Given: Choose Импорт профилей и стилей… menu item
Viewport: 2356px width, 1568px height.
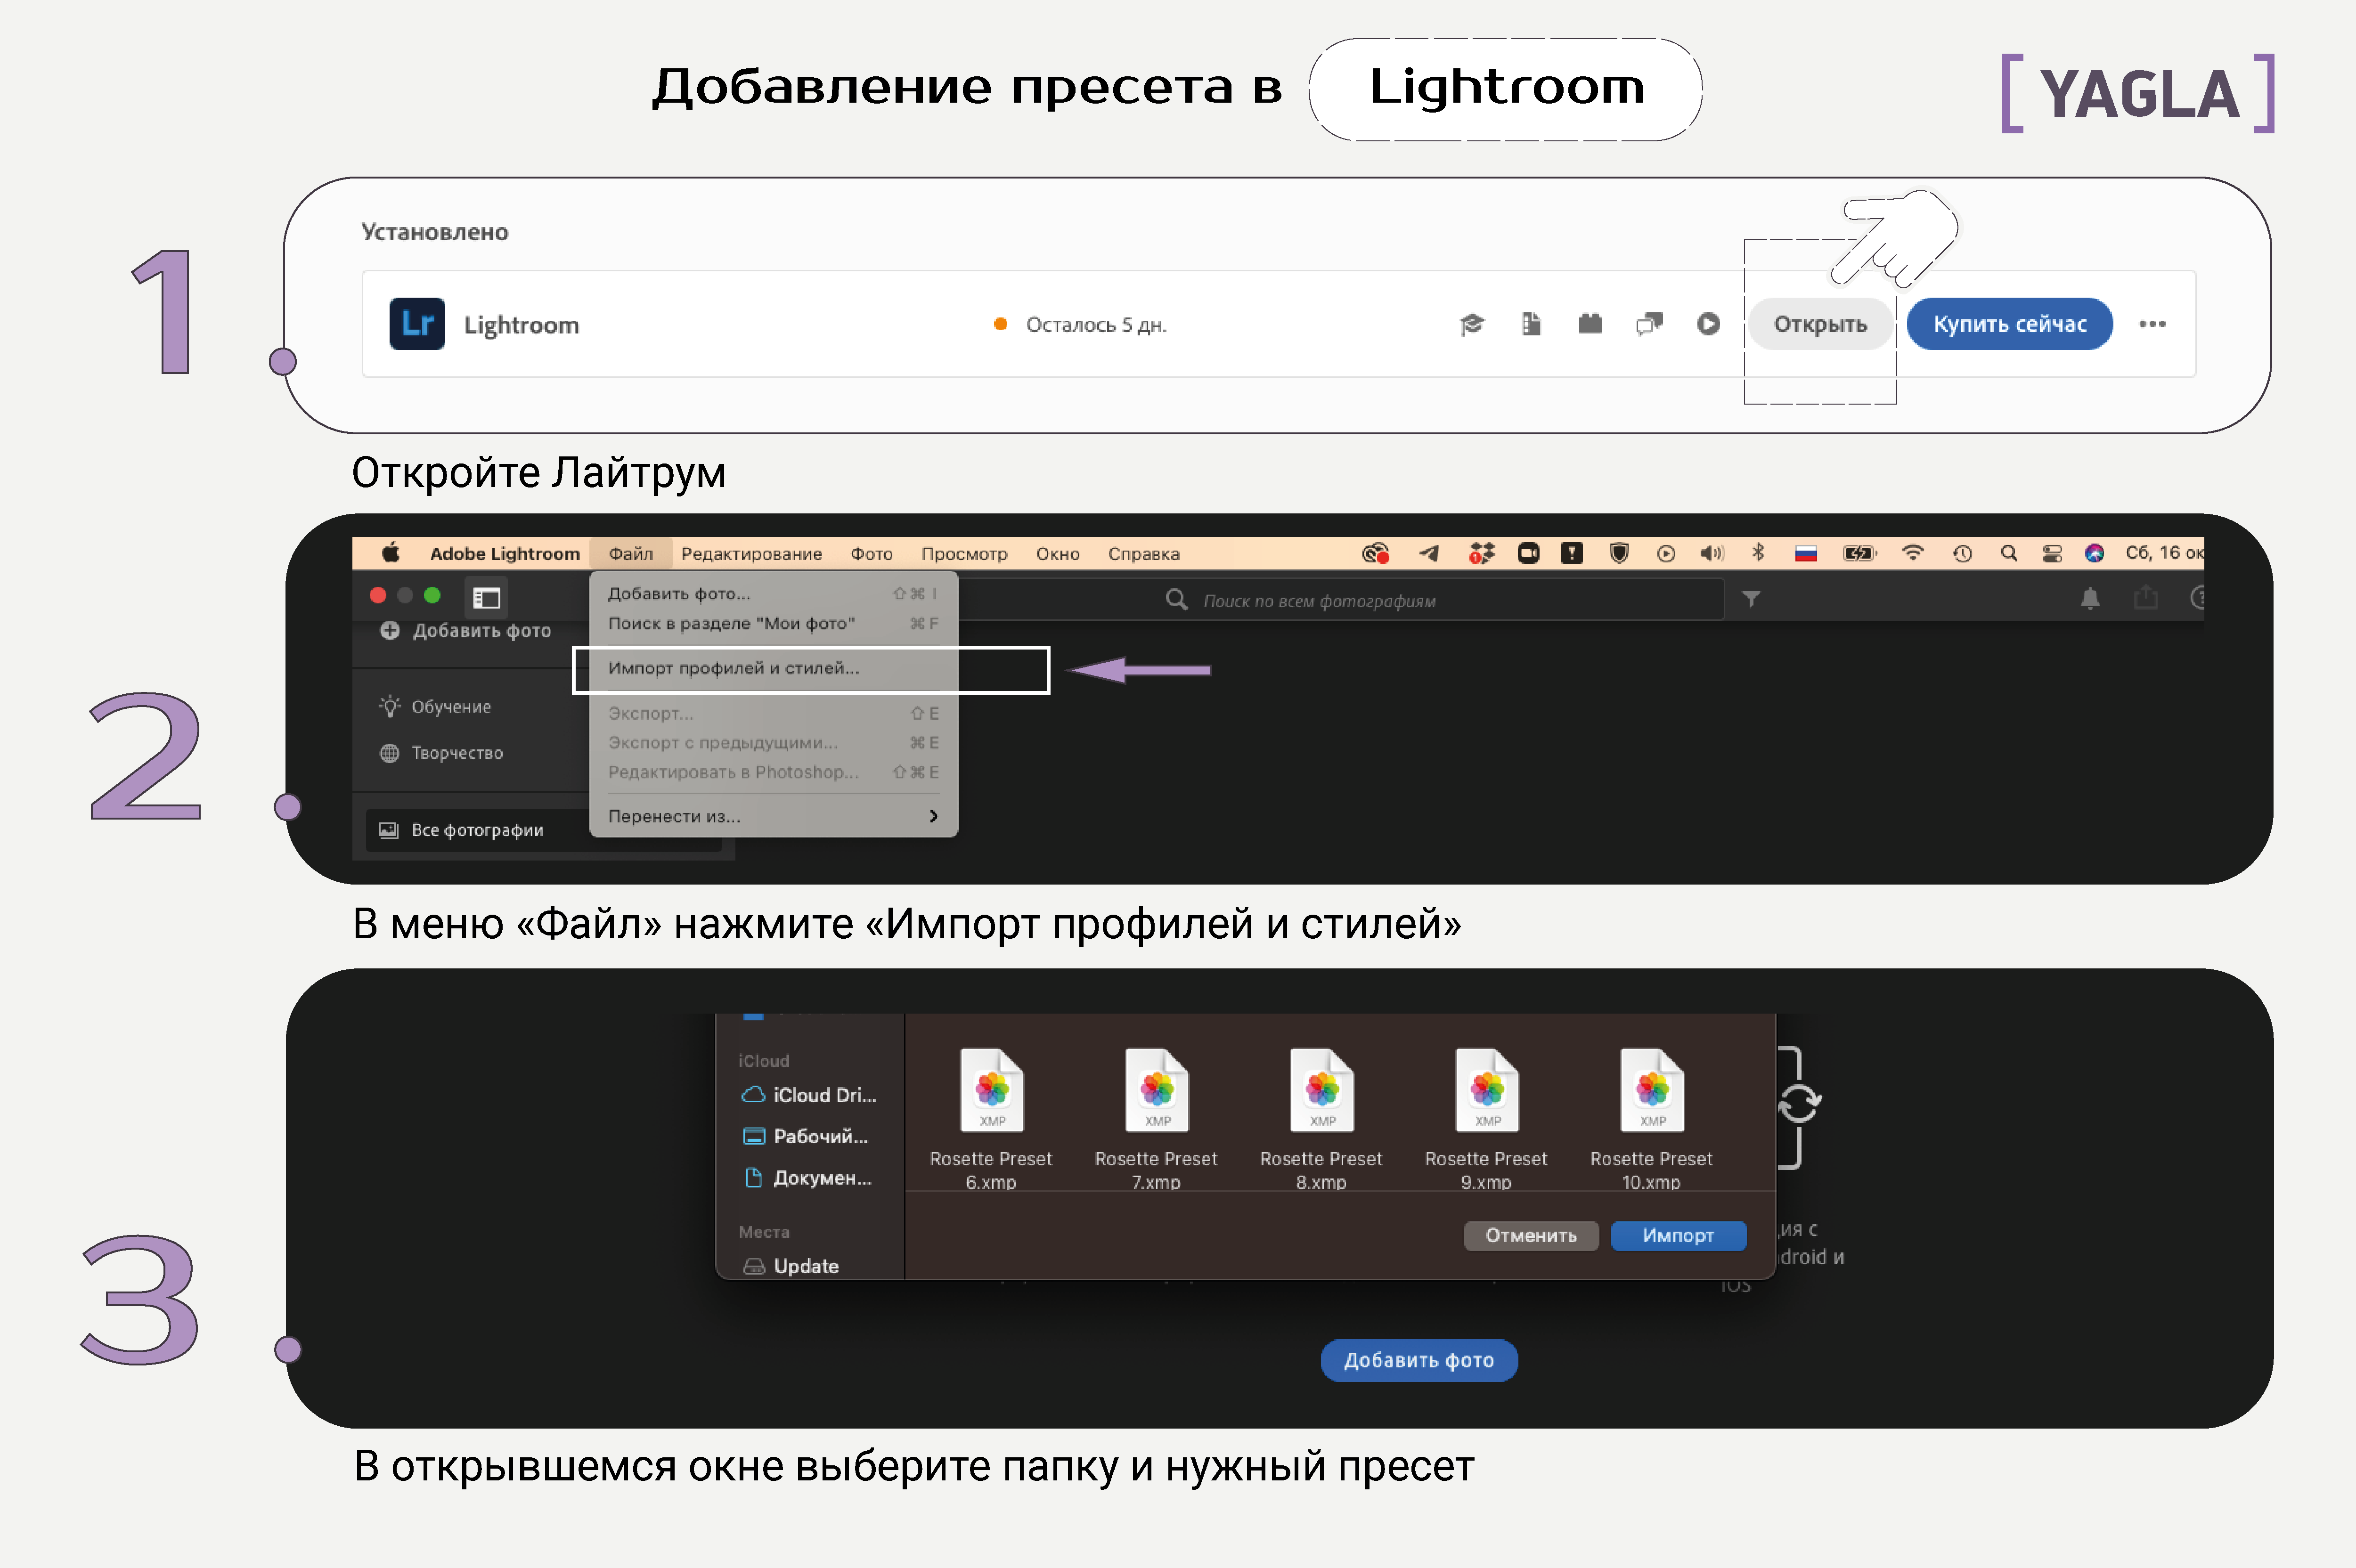Looking at the screenshot, I should (774, 668).
